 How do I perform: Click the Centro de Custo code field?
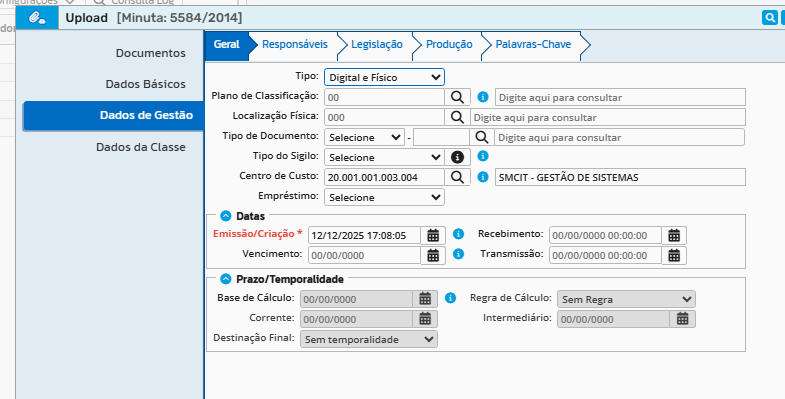click(384, 177)
